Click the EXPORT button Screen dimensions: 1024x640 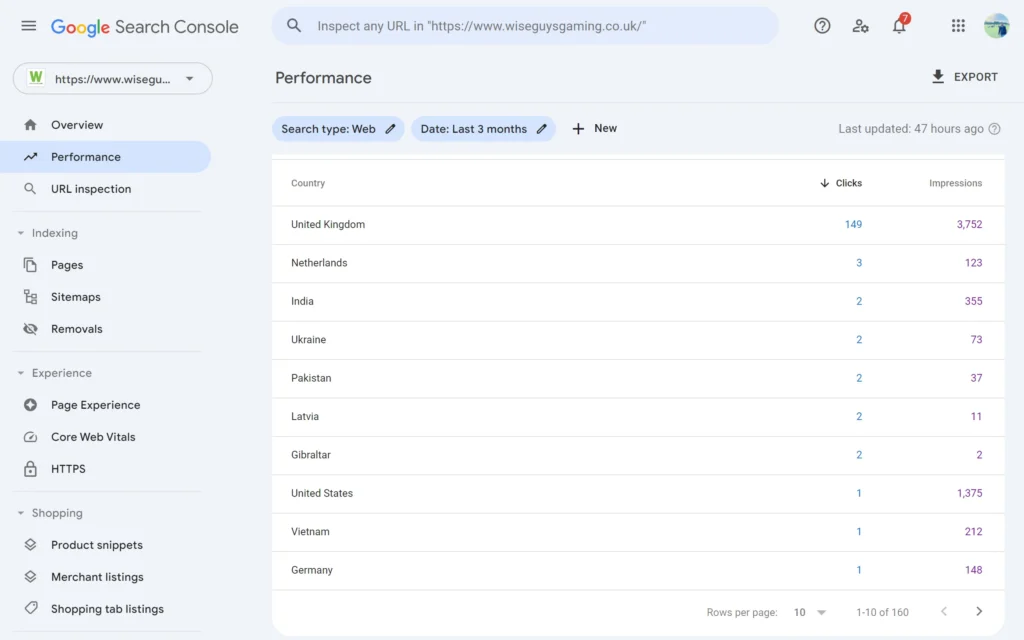coord(964,77)
